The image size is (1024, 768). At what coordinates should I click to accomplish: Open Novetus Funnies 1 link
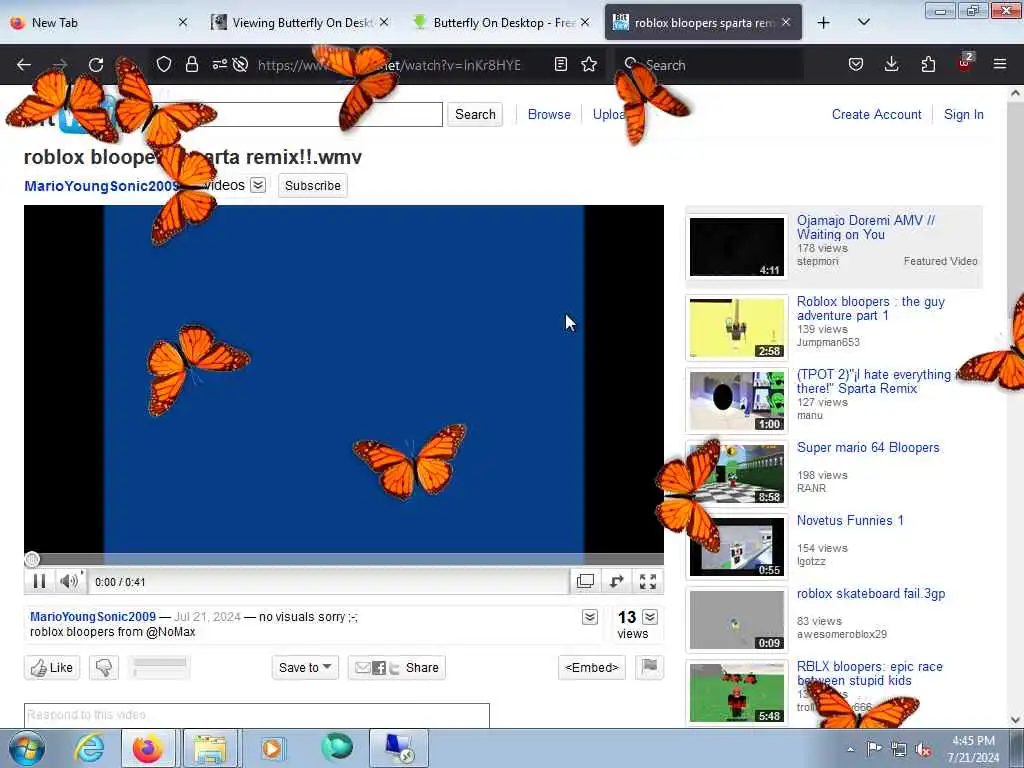[x=850, y=520]
